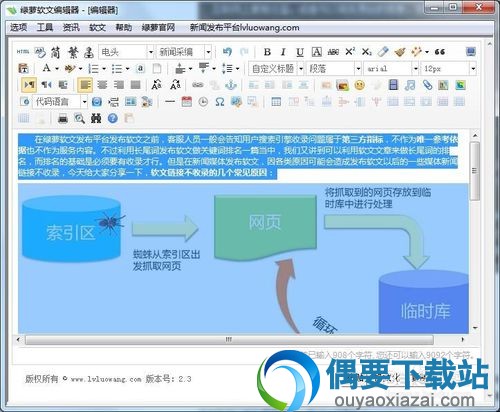The height and width of the screenshot is (412, 500).
Task: Apply superscript formatting
Action: coord(350,52)
